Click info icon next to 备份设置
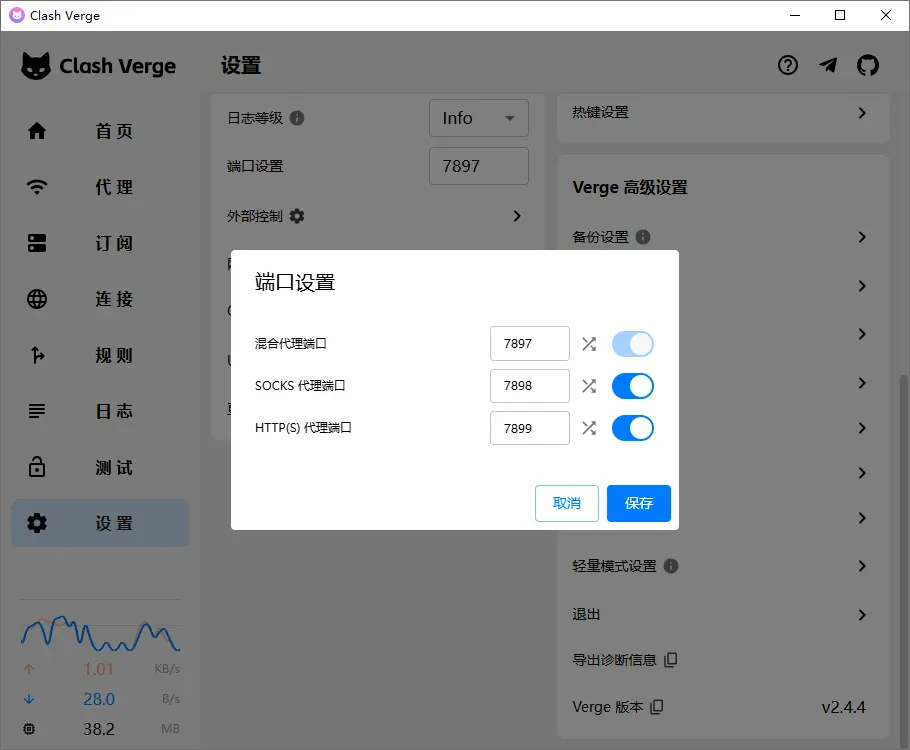 (643, 237)
